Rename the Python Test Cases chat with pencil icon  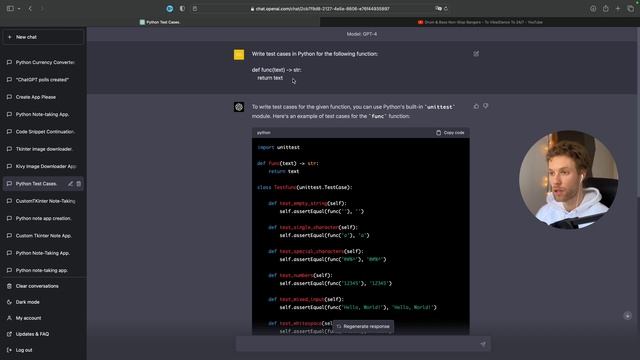coord(70,184)
